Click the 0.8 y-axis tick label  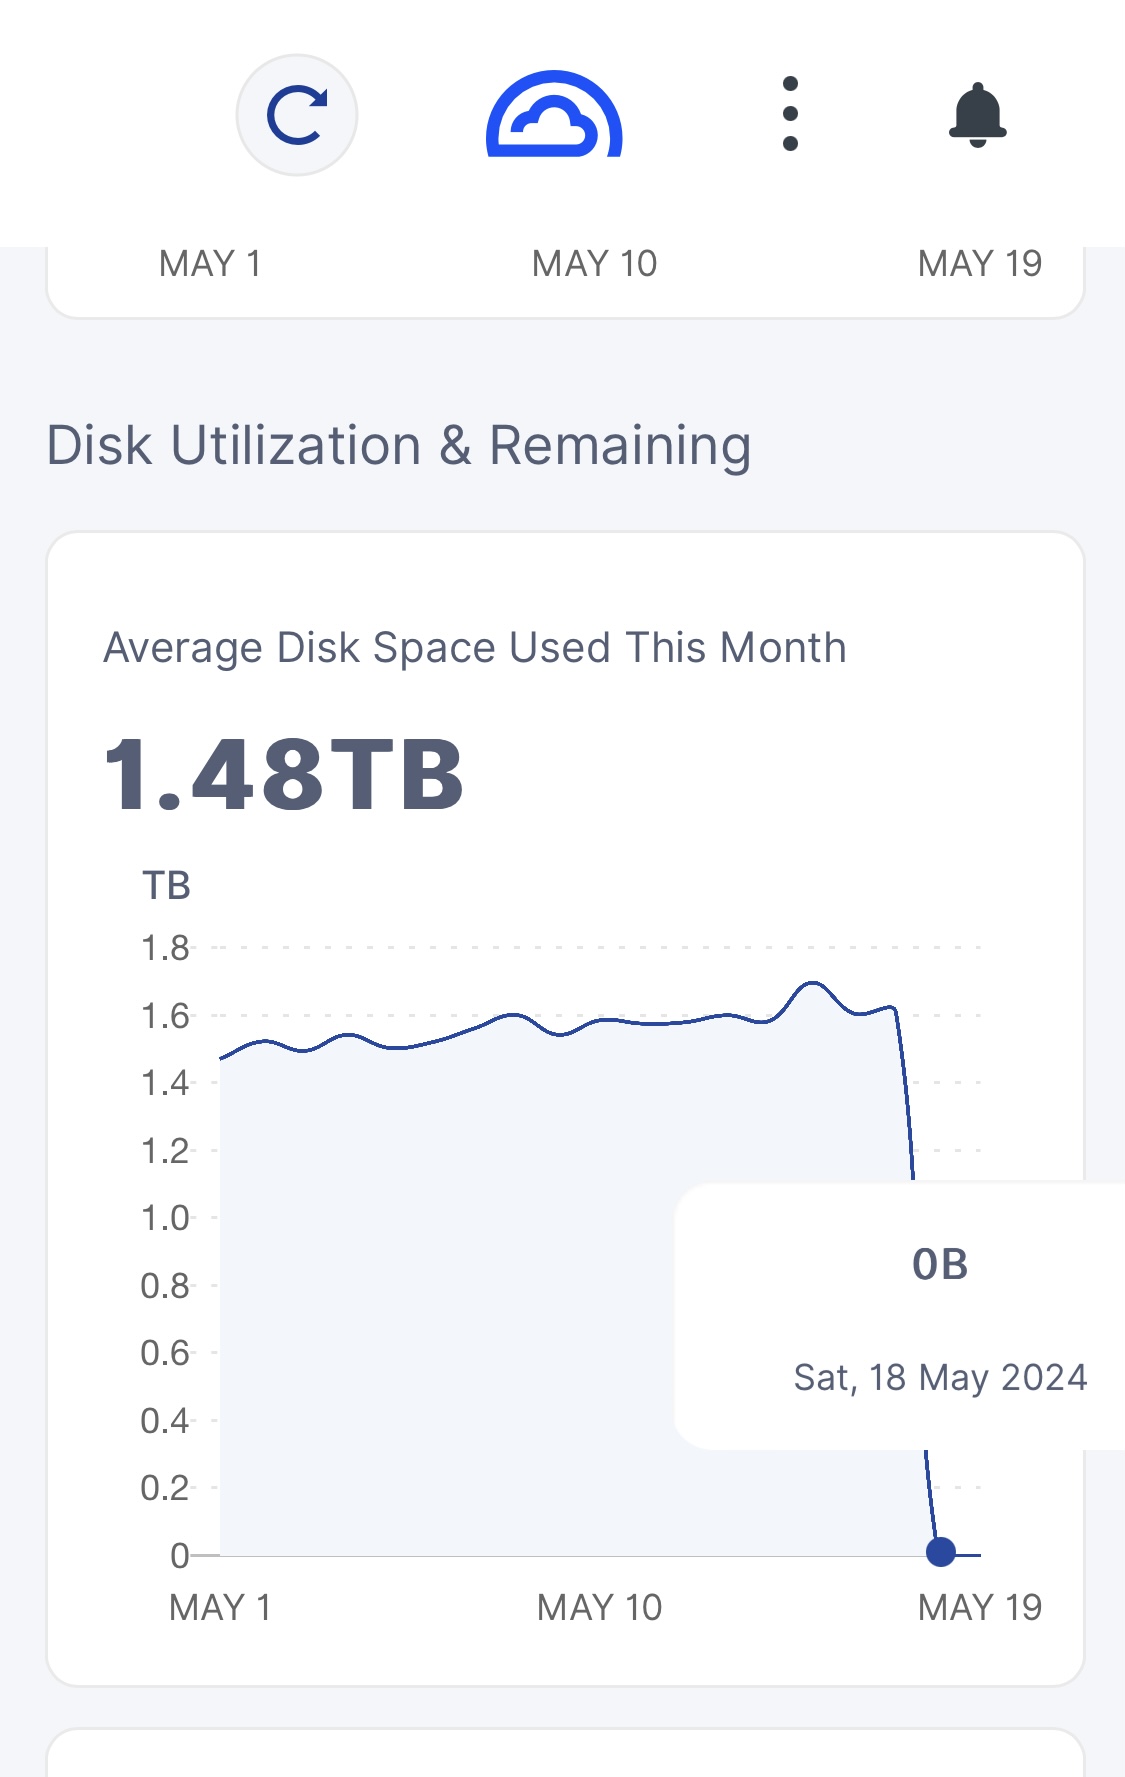coord(165,1285)
